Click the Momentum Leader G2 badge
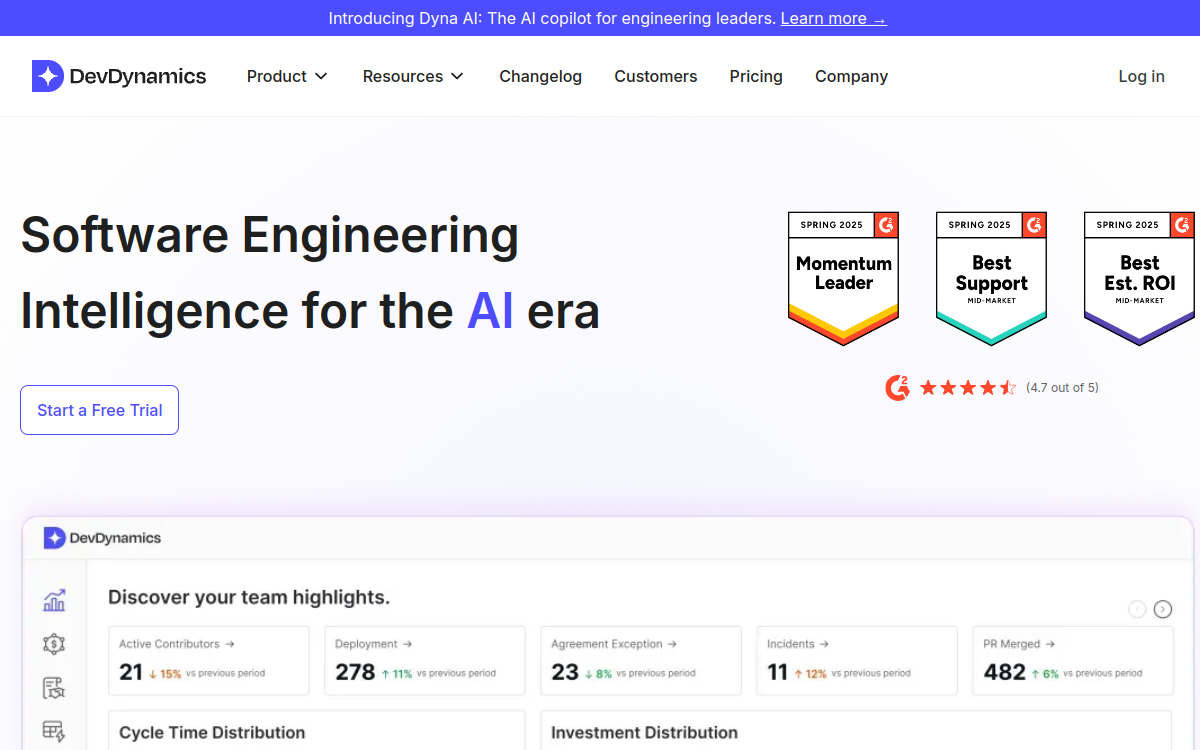 pyautogui.click(x=843, y=278)
